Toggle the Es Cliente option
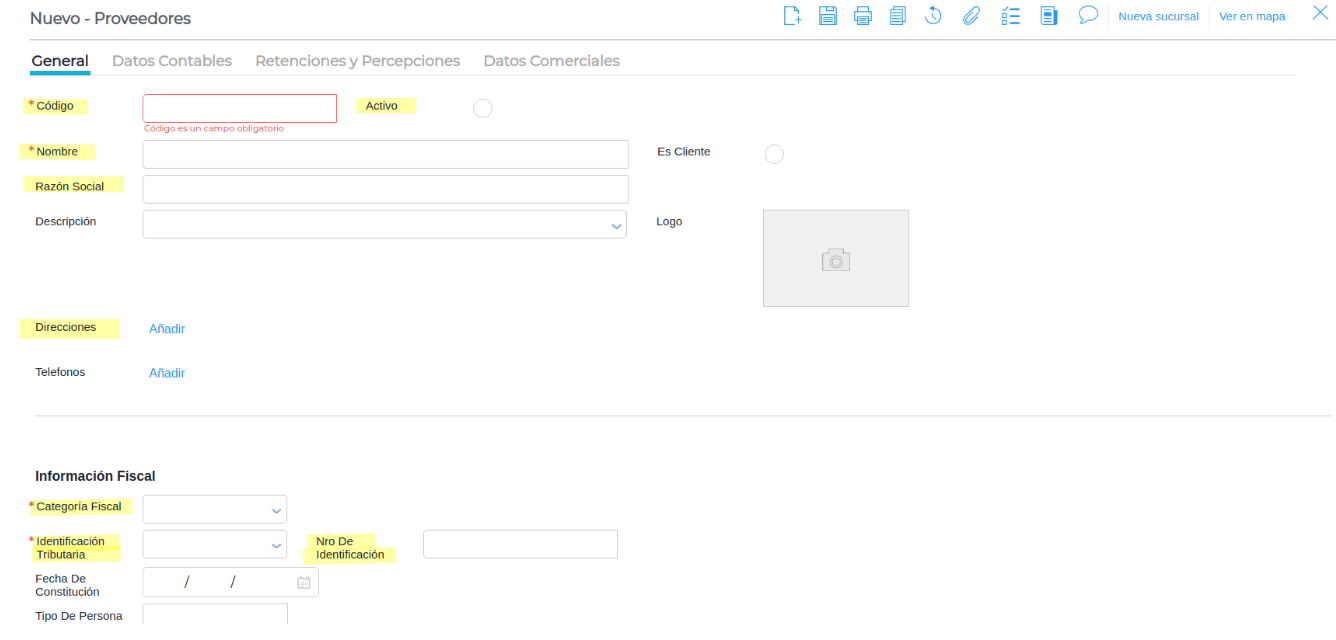1336x640 pixels. [x=773, y=154]
